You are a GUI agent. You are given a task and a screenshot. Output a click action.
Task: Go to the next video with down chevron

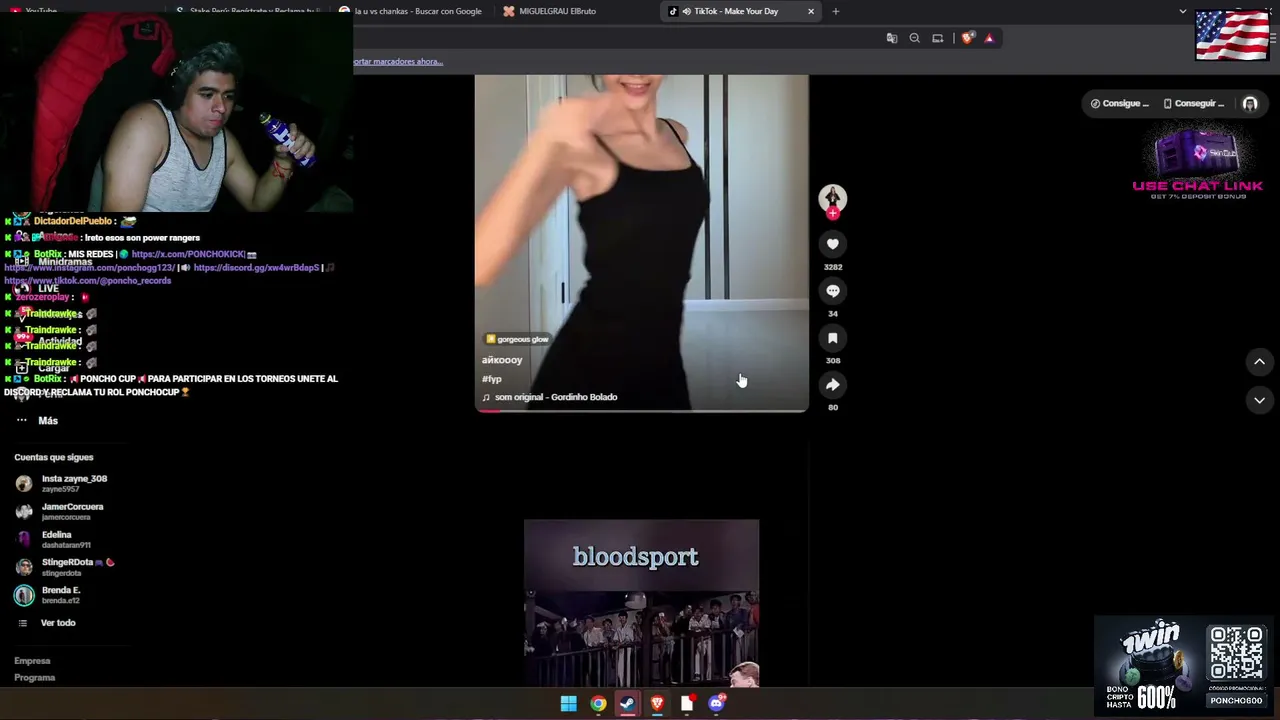tap(1259, 400)
